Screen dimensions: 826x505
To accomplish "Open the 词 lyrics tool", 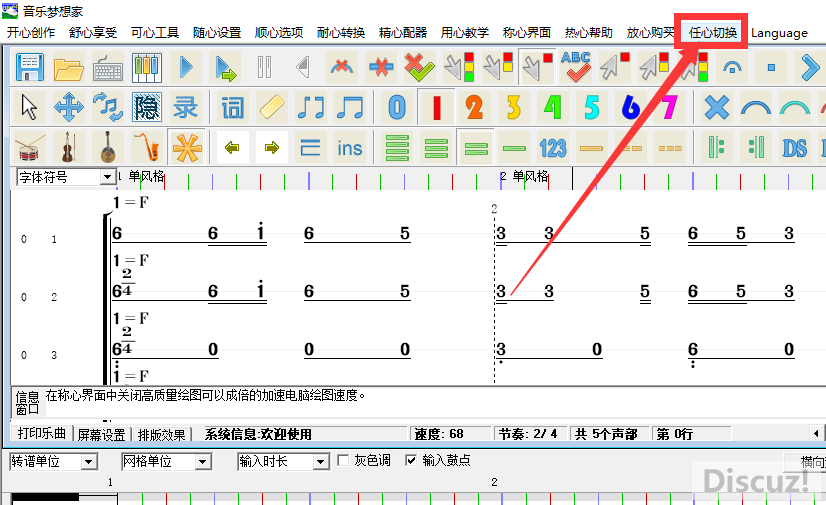I will [232, 107].
